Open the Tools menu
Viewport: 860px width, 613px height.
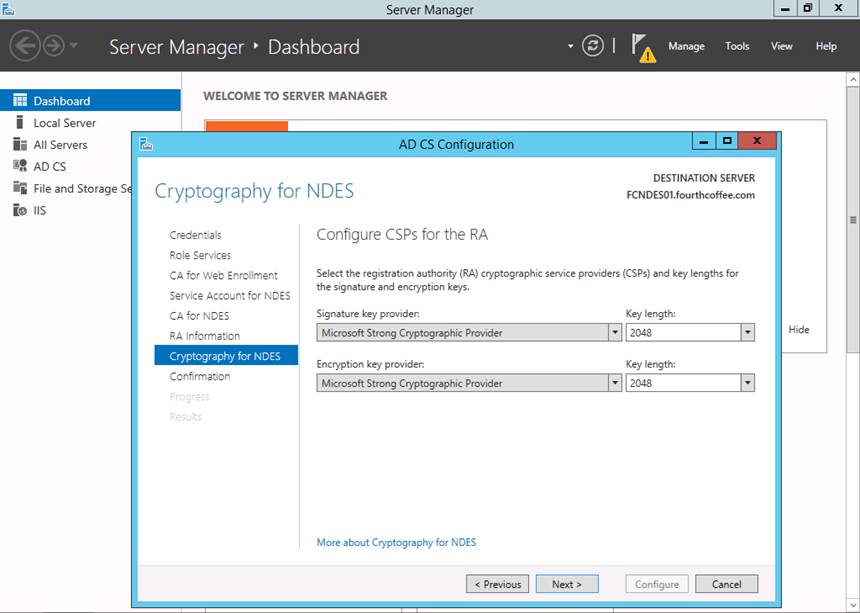point(737,46)
